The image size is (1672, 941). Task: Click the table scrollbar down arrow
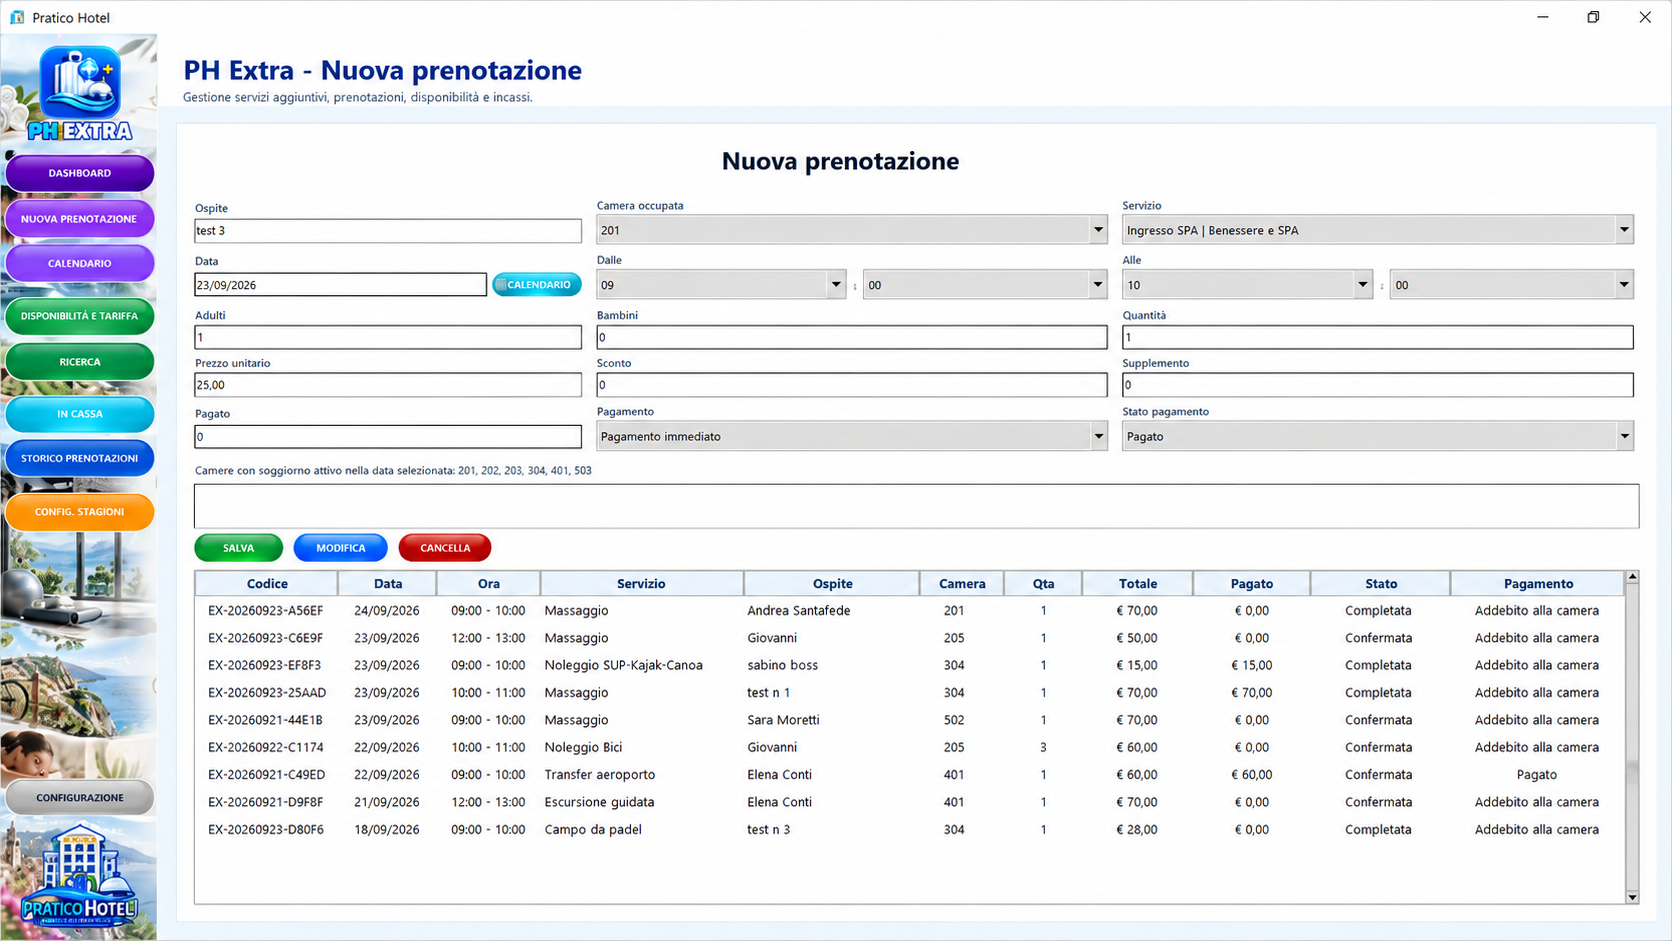[1632, 897]
